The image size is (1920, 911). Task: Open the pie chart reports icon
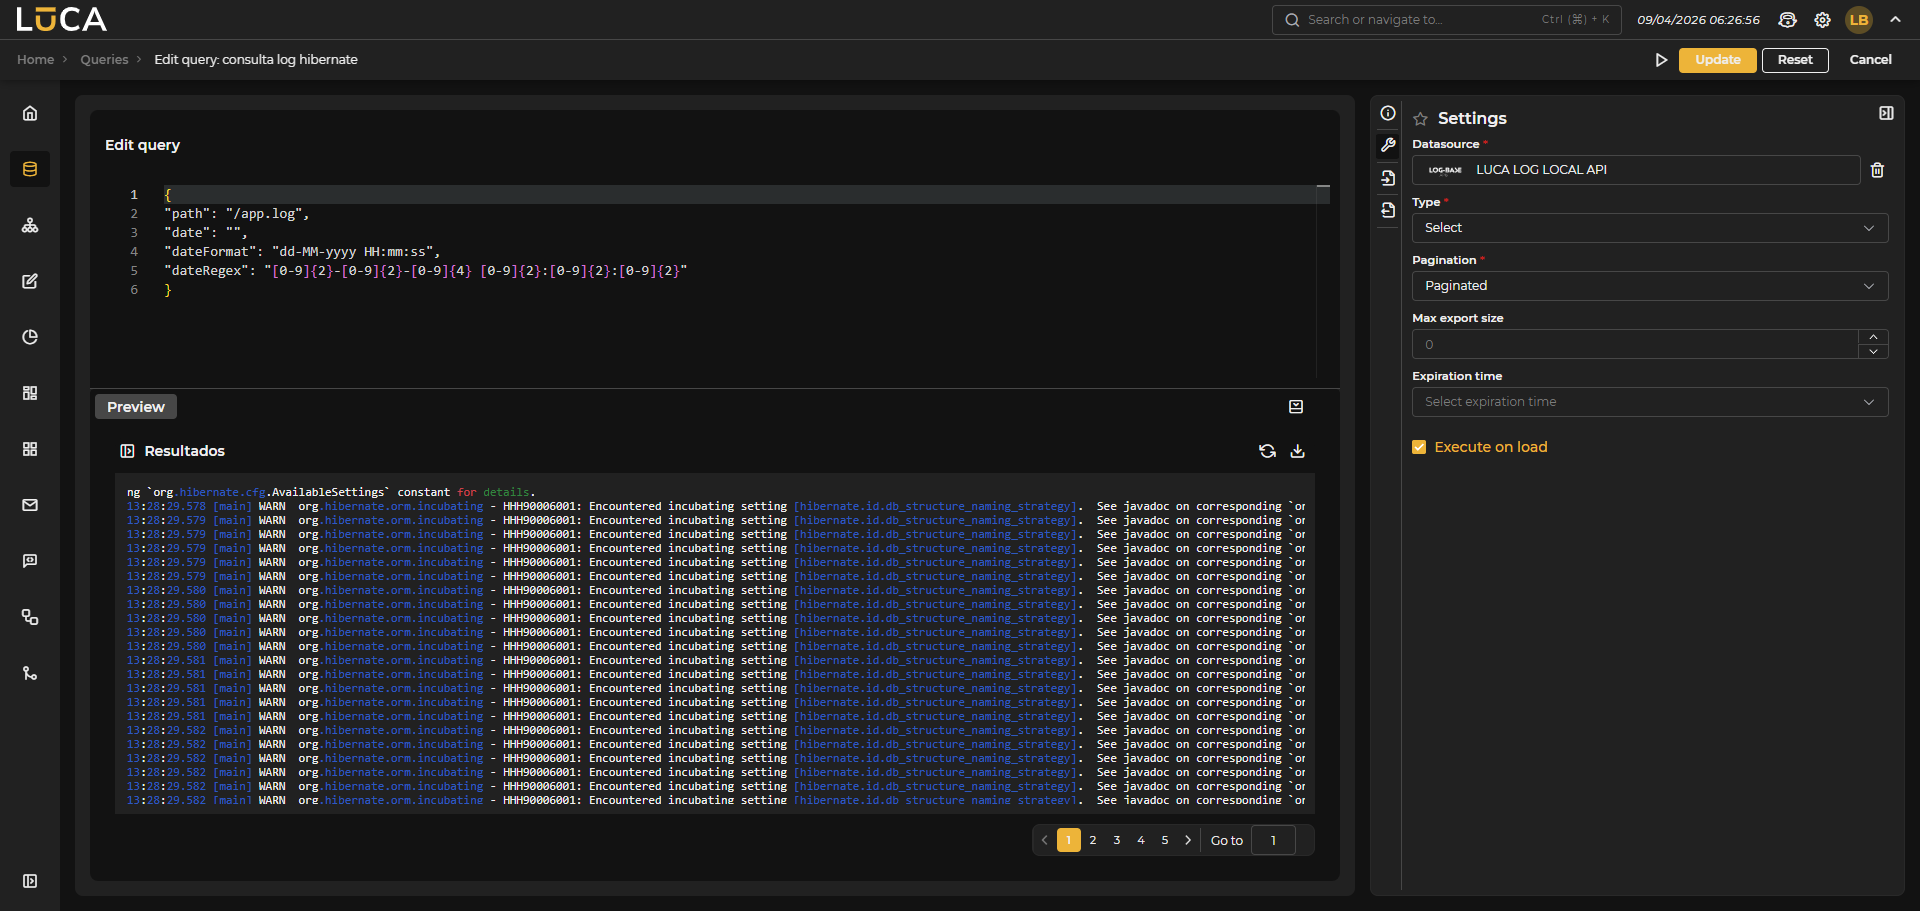(30, 337)
